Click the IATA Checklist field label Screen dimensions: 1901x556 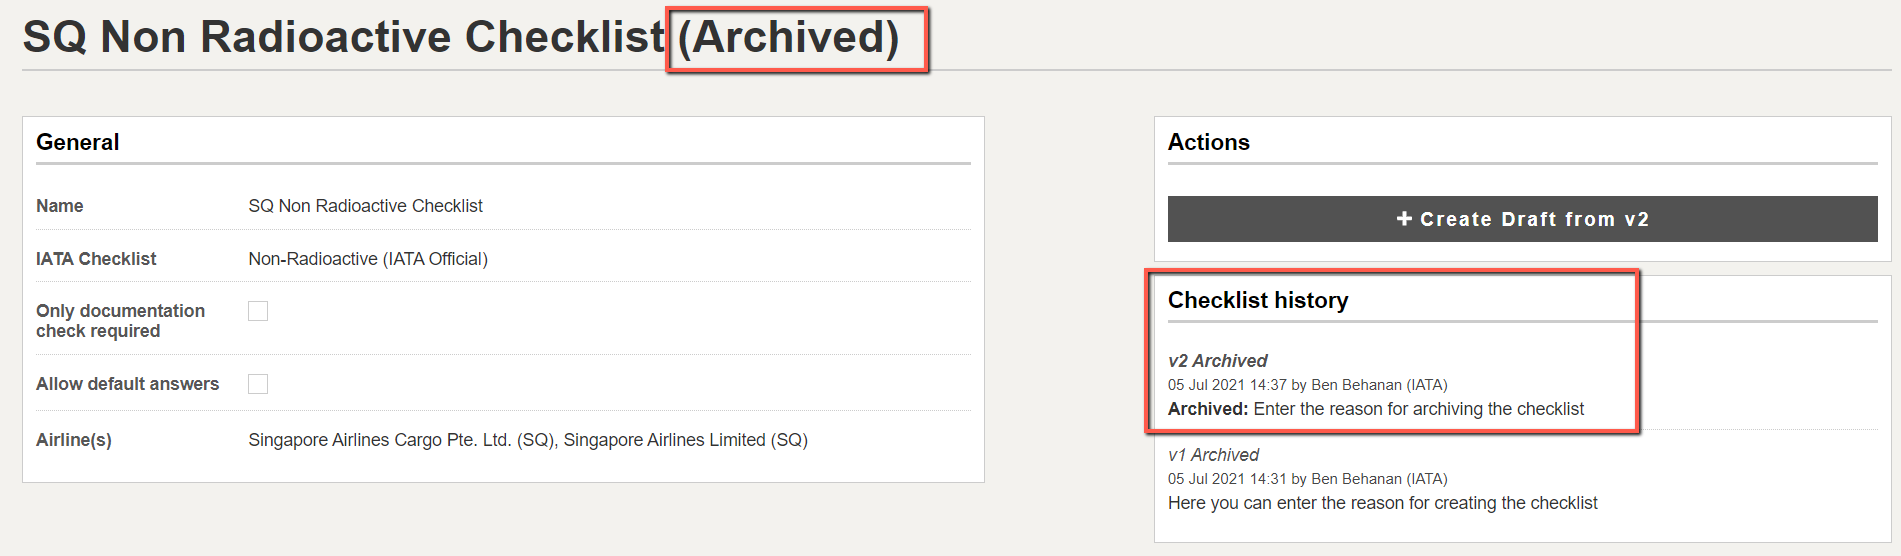96,259
